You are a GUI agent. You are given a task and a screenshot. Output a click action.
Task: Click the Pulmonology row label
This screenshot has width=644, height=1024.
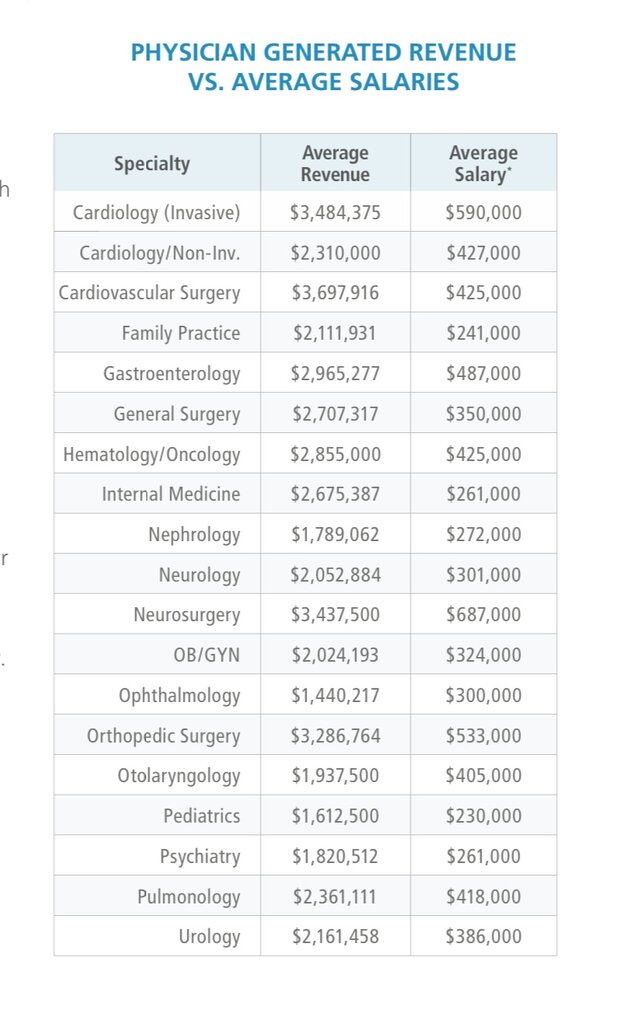pos(189,897)
